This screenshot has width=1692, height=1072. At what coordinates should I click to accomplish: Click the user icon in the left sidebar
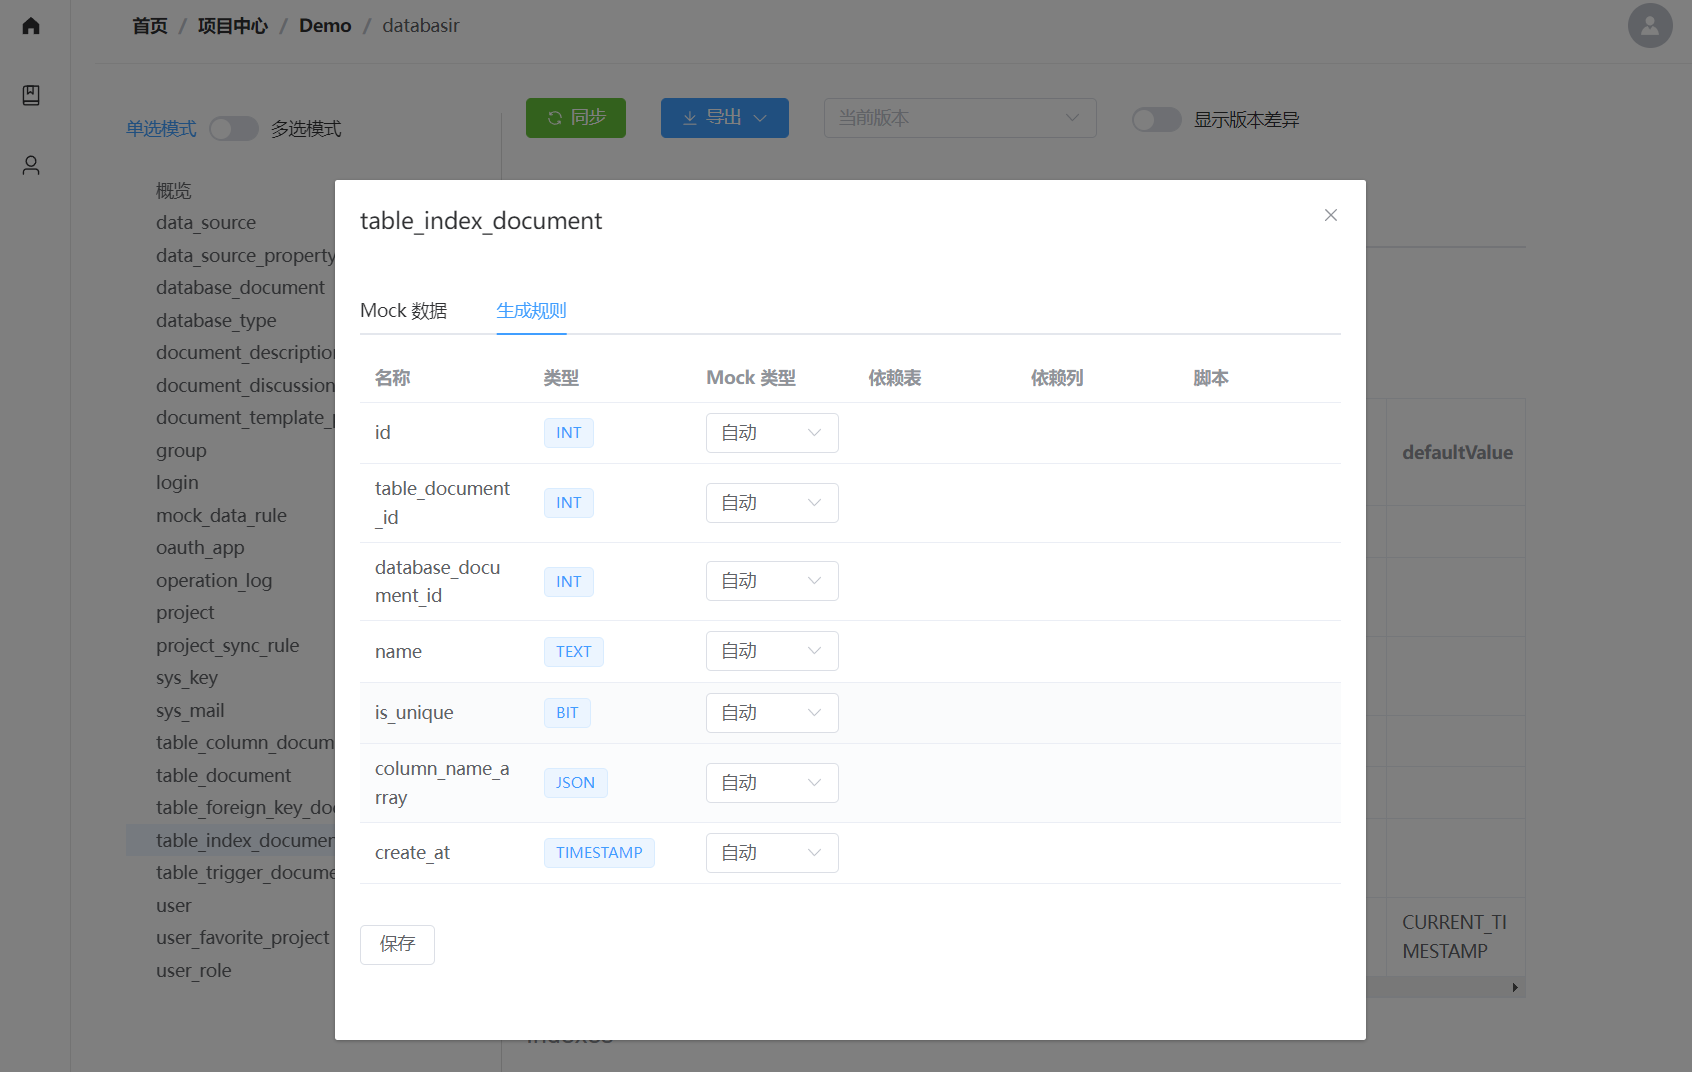(31, 165)
